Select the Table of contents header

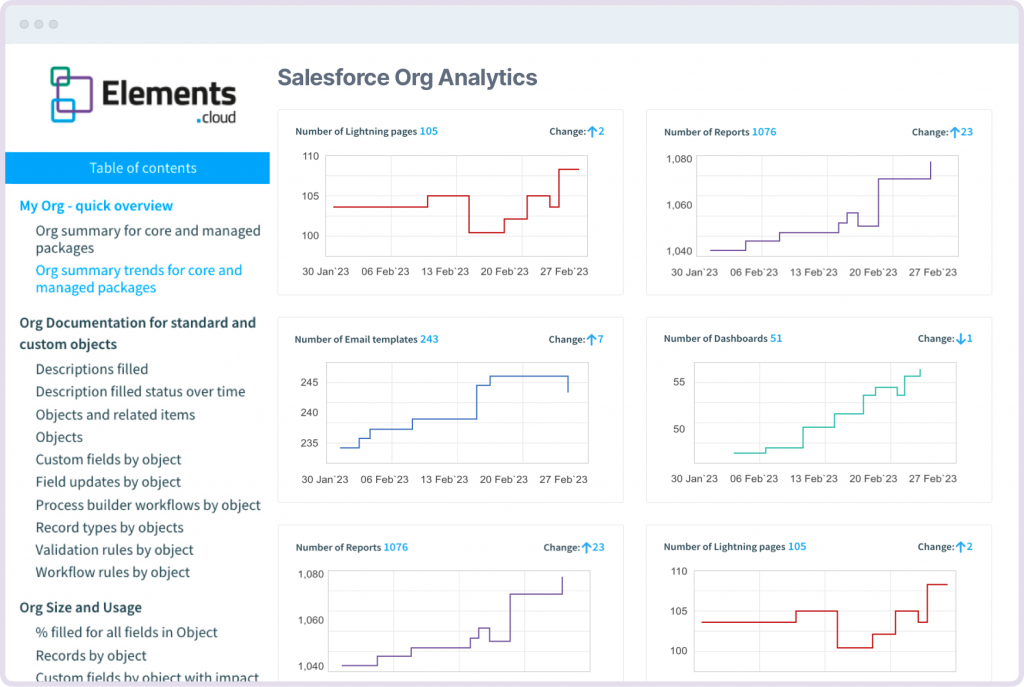click(142, 168)
